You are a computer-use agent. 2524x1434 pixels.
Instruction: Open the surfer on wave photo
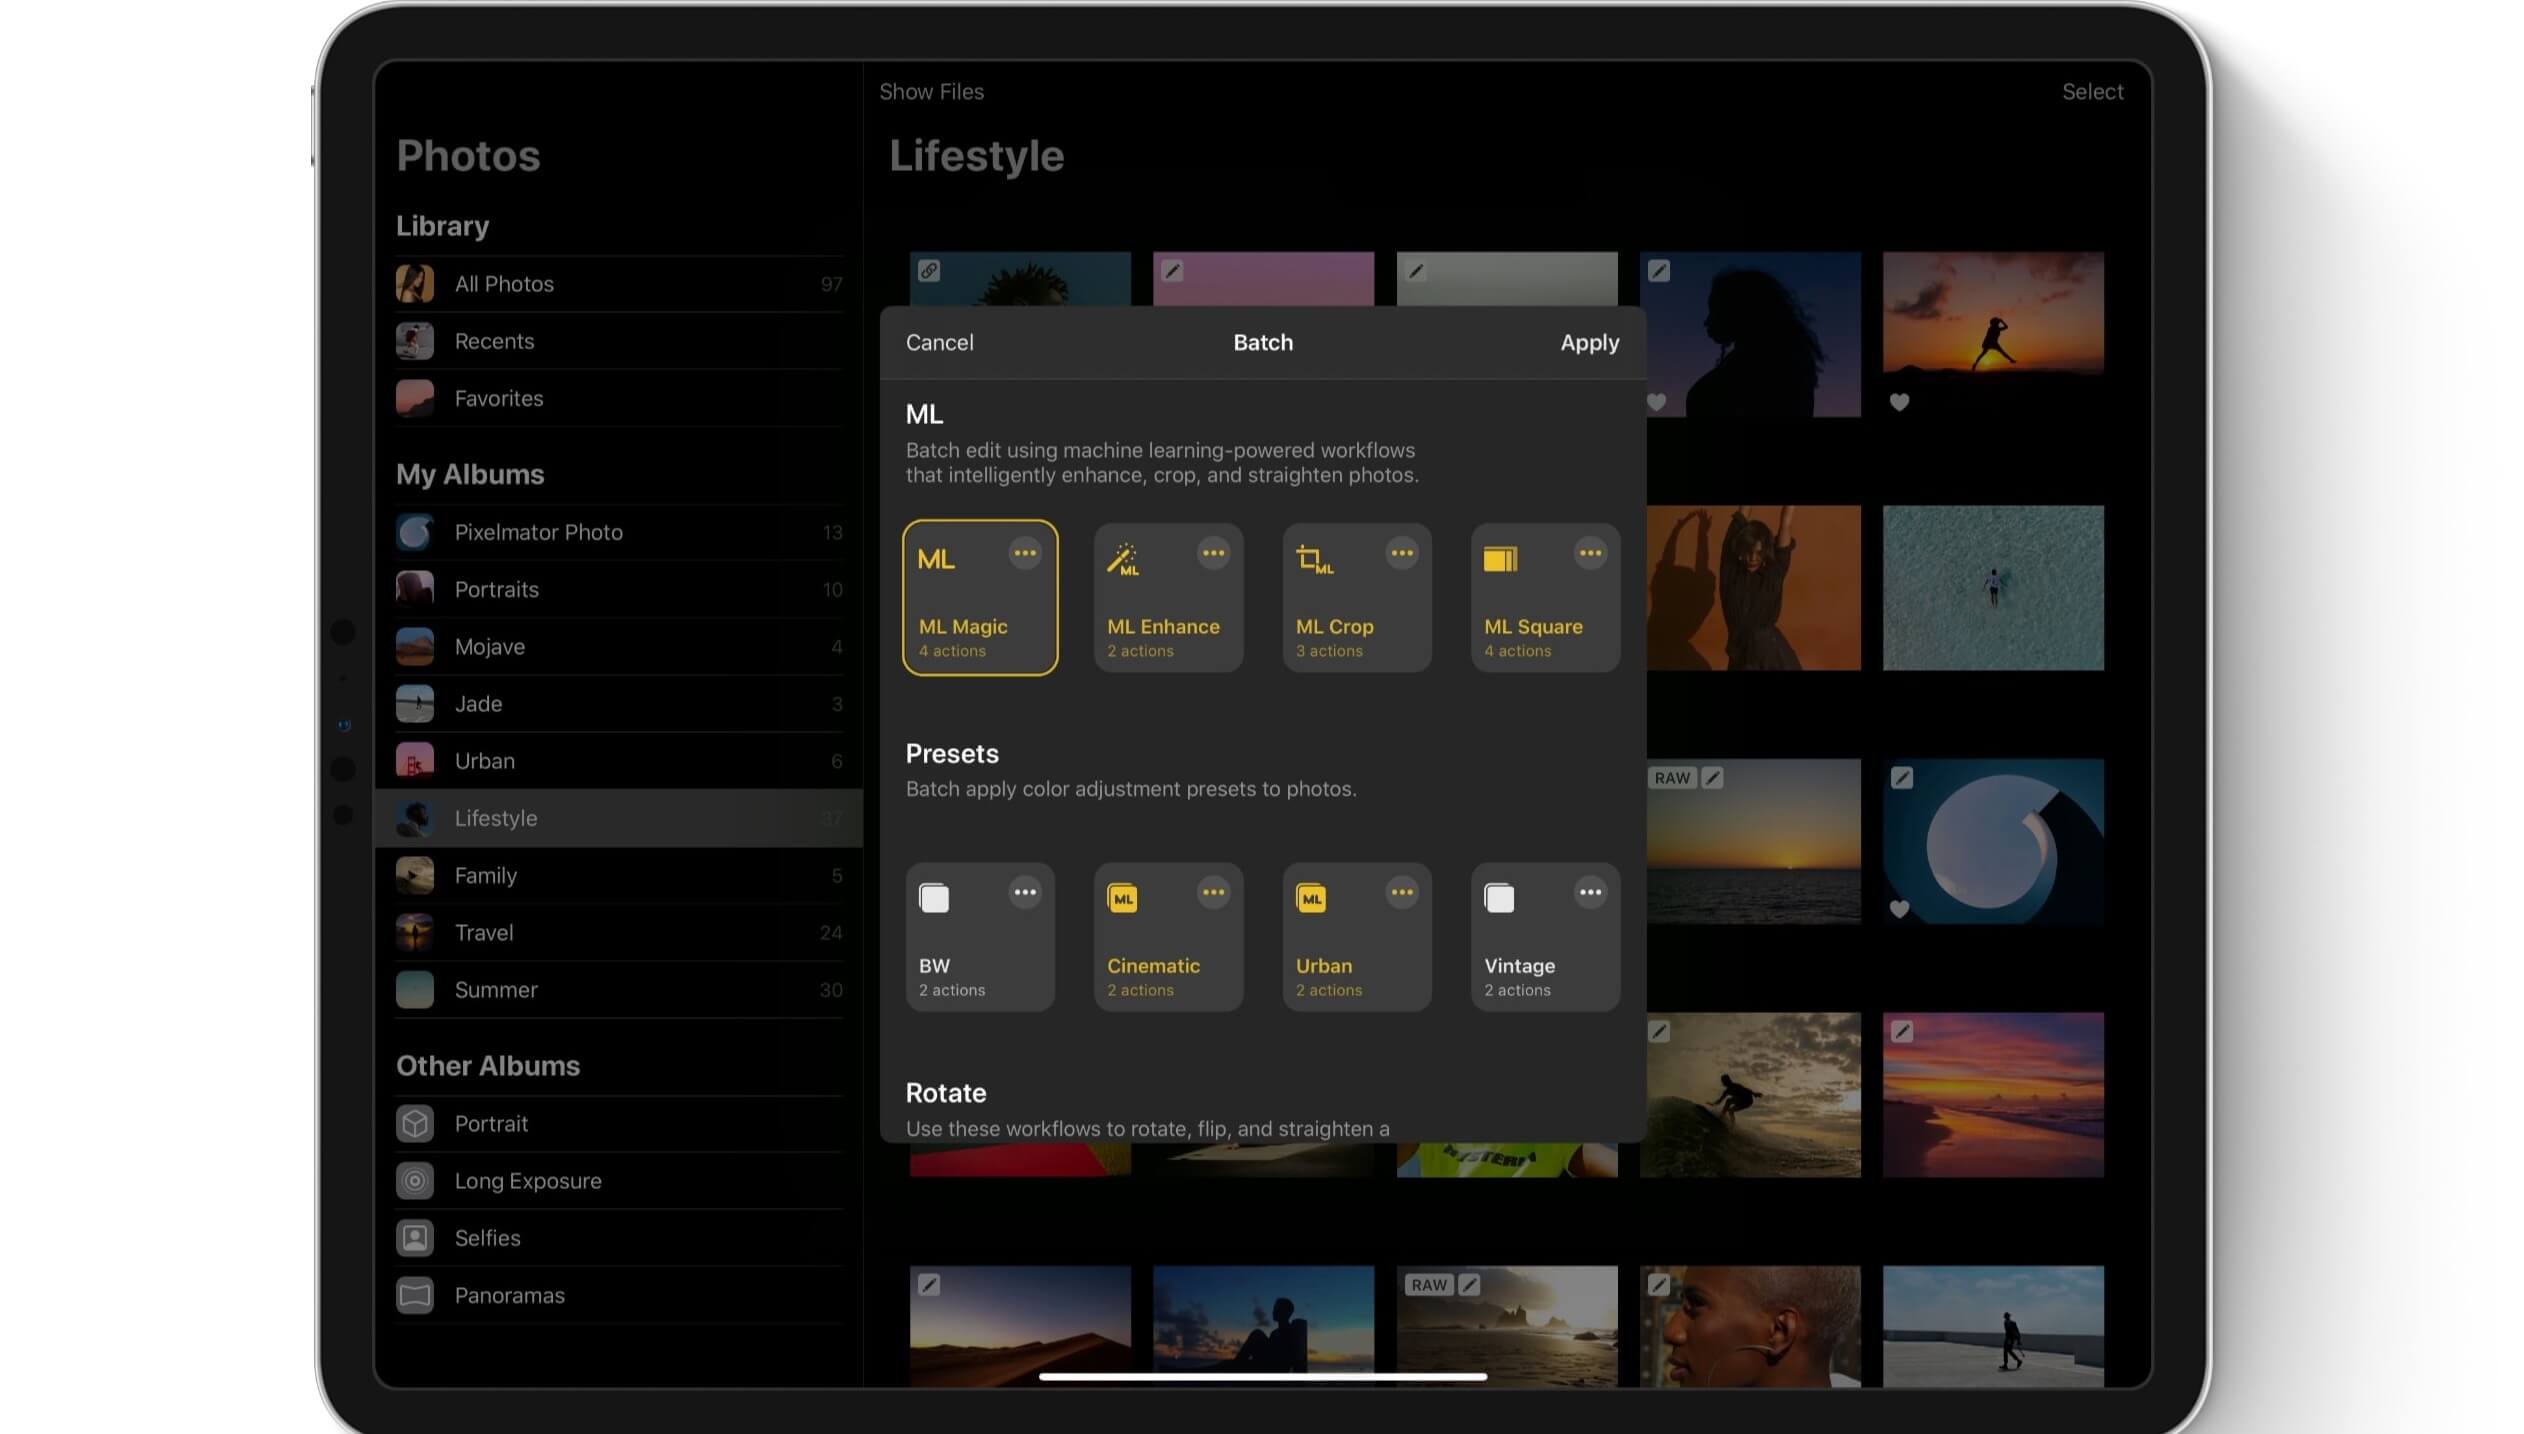1753,1095
